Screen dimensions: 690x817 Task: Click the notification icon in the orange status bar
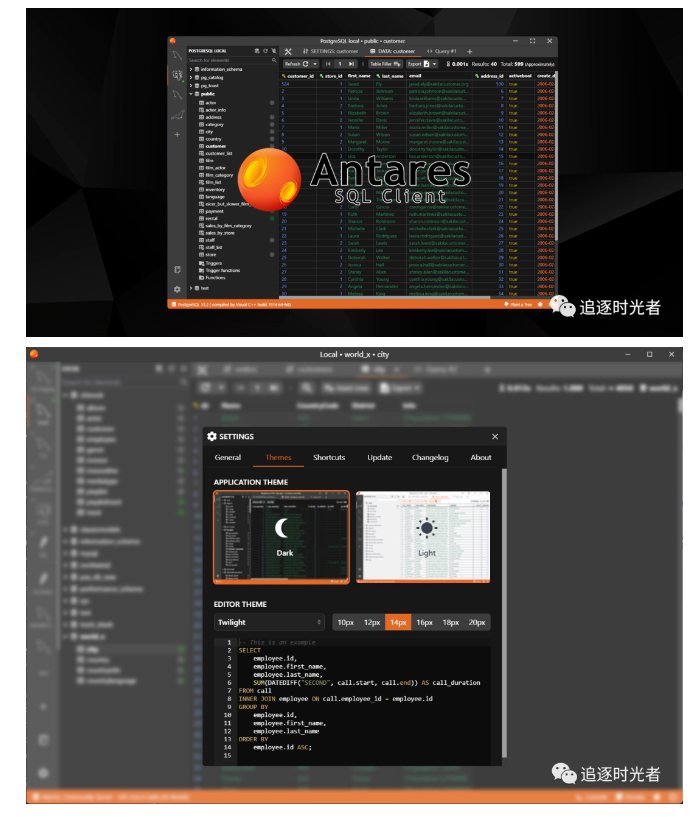[540, 304]
